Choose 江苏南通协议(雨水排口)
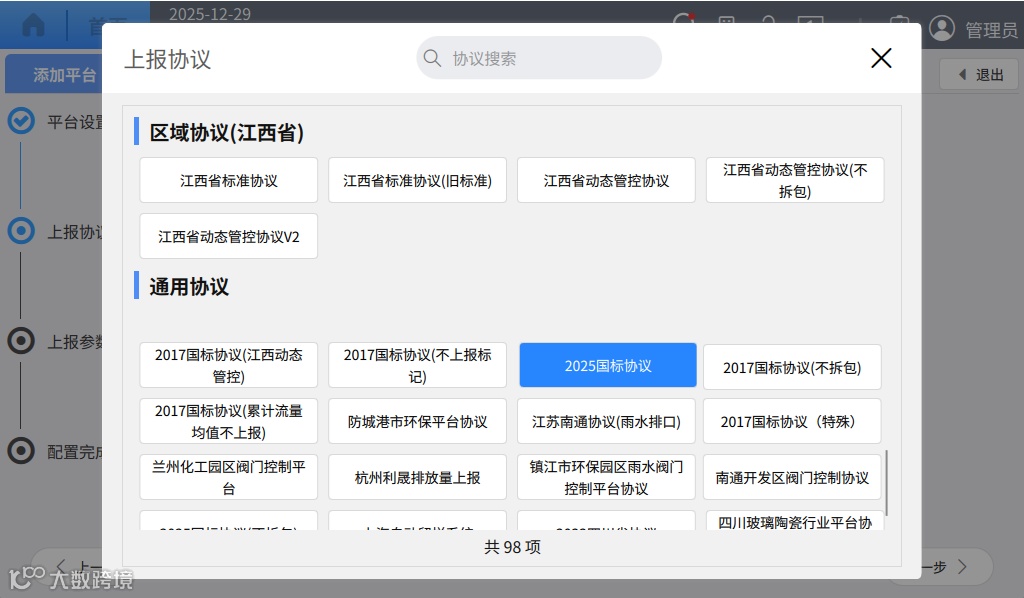Viewport: 1024px width, 598px height. point(606,421)
